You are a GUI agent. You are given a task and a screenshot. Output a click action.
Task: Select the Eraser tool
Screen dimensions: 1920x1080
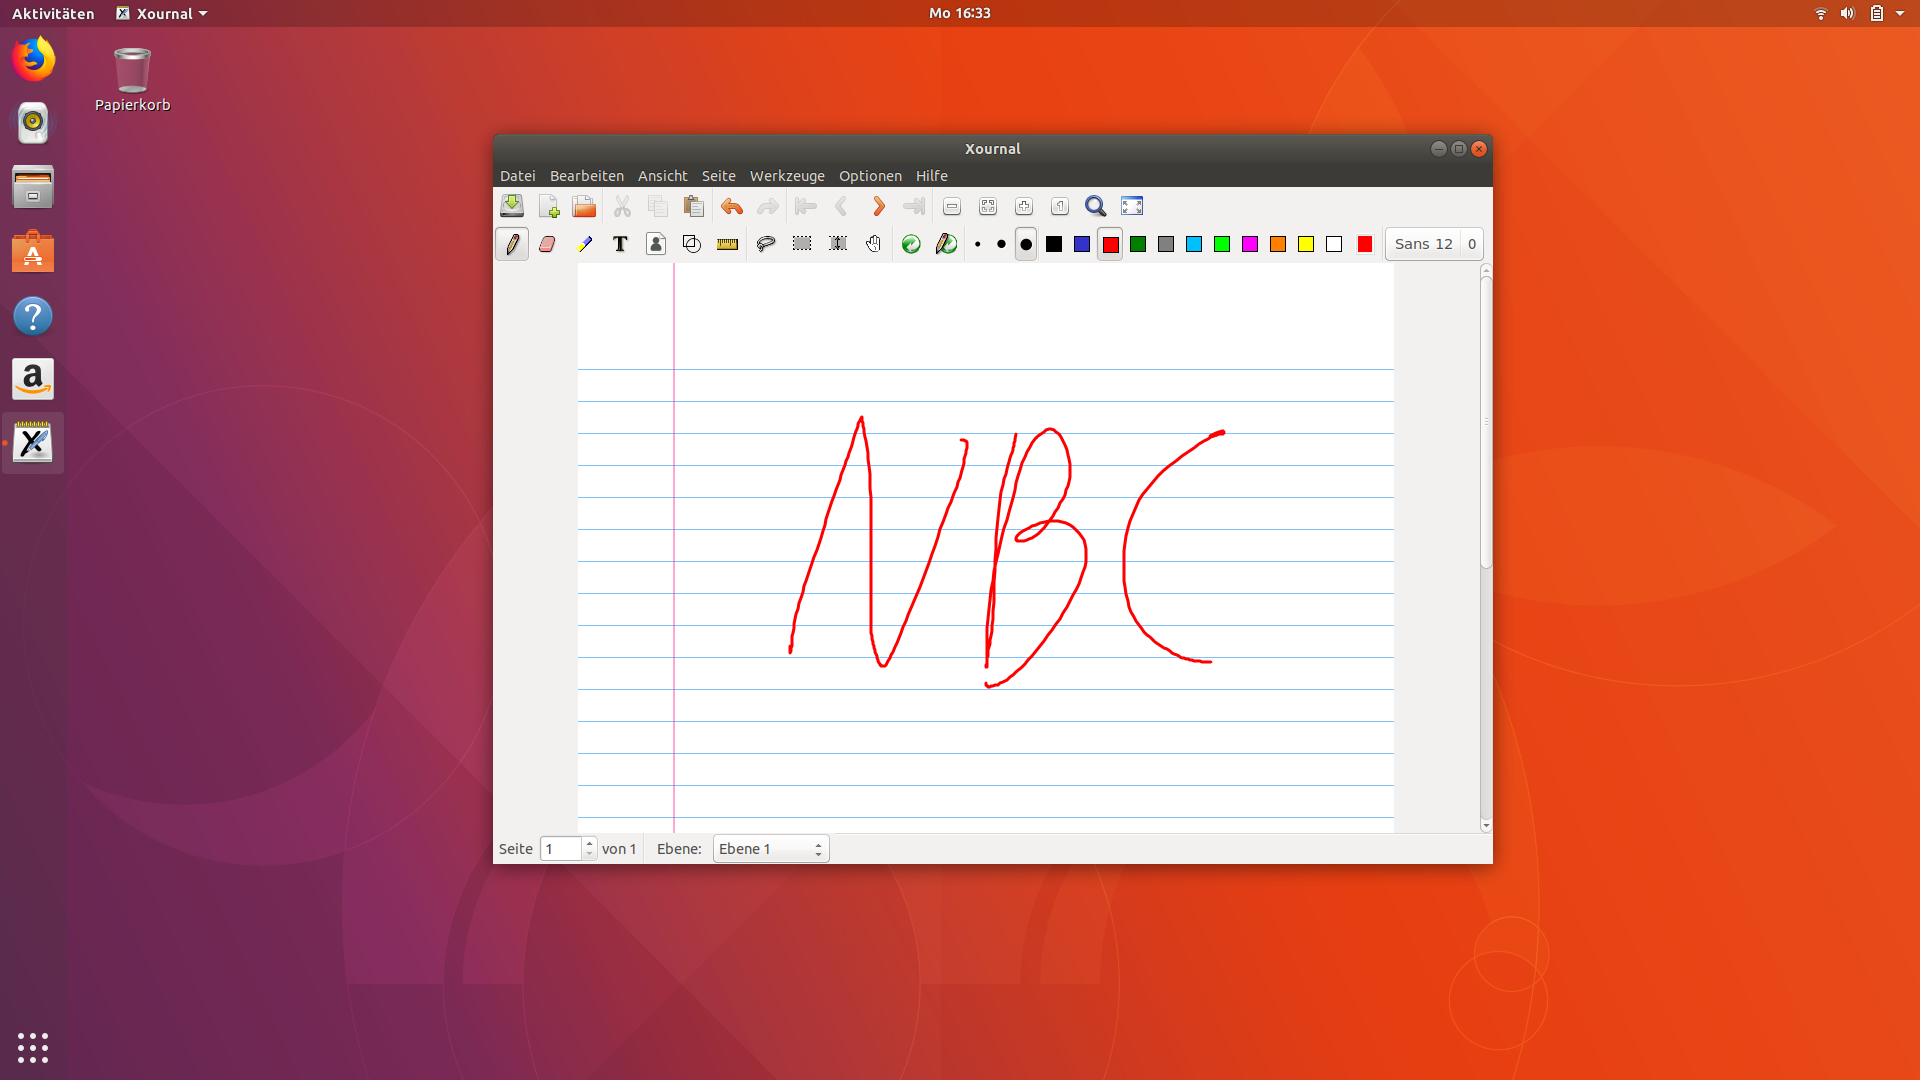(547, 244)
